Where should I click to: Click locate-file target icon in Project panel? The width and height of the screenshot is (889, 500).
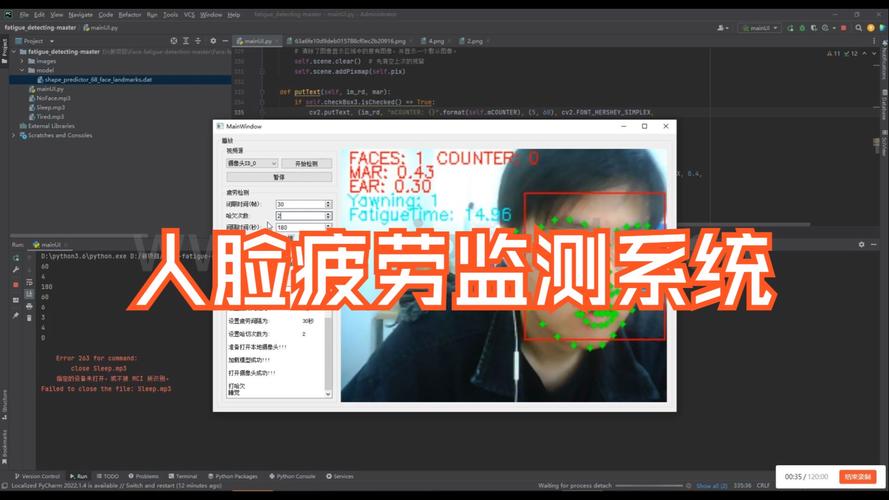[173, 41]
